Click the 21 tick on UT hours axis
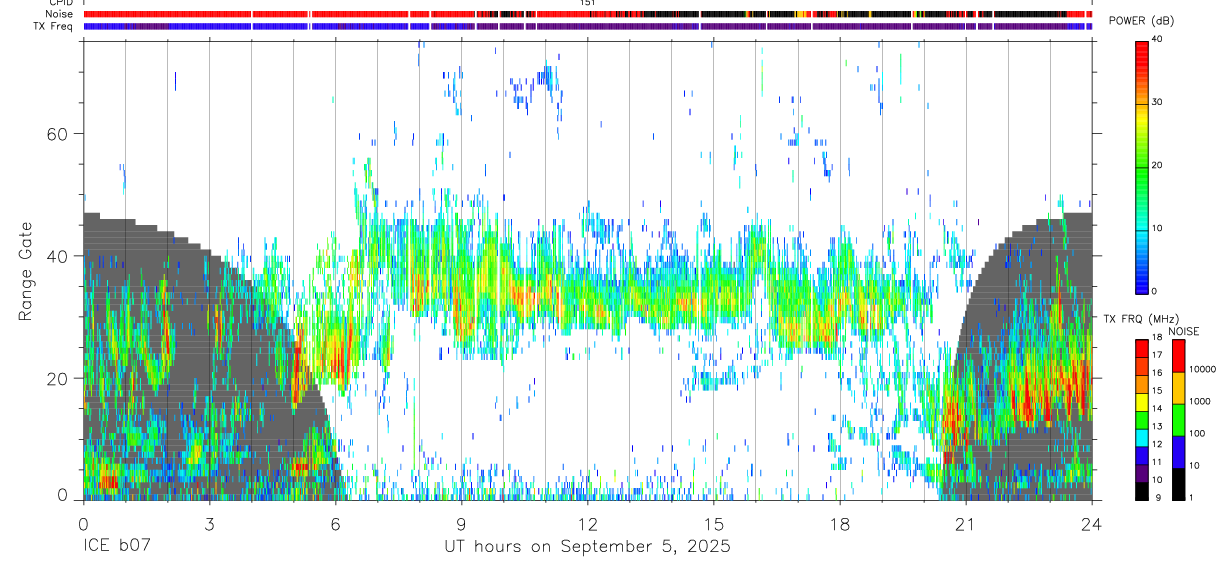The height and width of the screenshot is (567, 1228). click(966, 524)
